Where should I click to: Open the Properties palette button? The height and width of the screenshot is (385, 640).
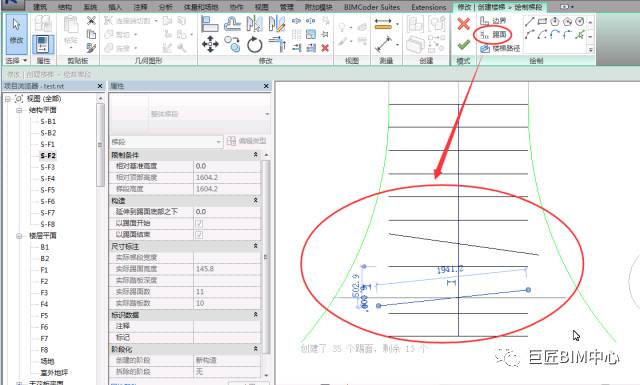click(43, 44)
